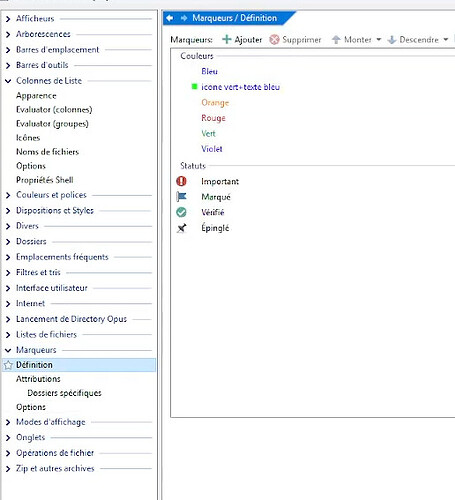Click the forward arrow in the header
Viewport: 455px width, 500px height.
pyautogui.click(x=184, y=18)
